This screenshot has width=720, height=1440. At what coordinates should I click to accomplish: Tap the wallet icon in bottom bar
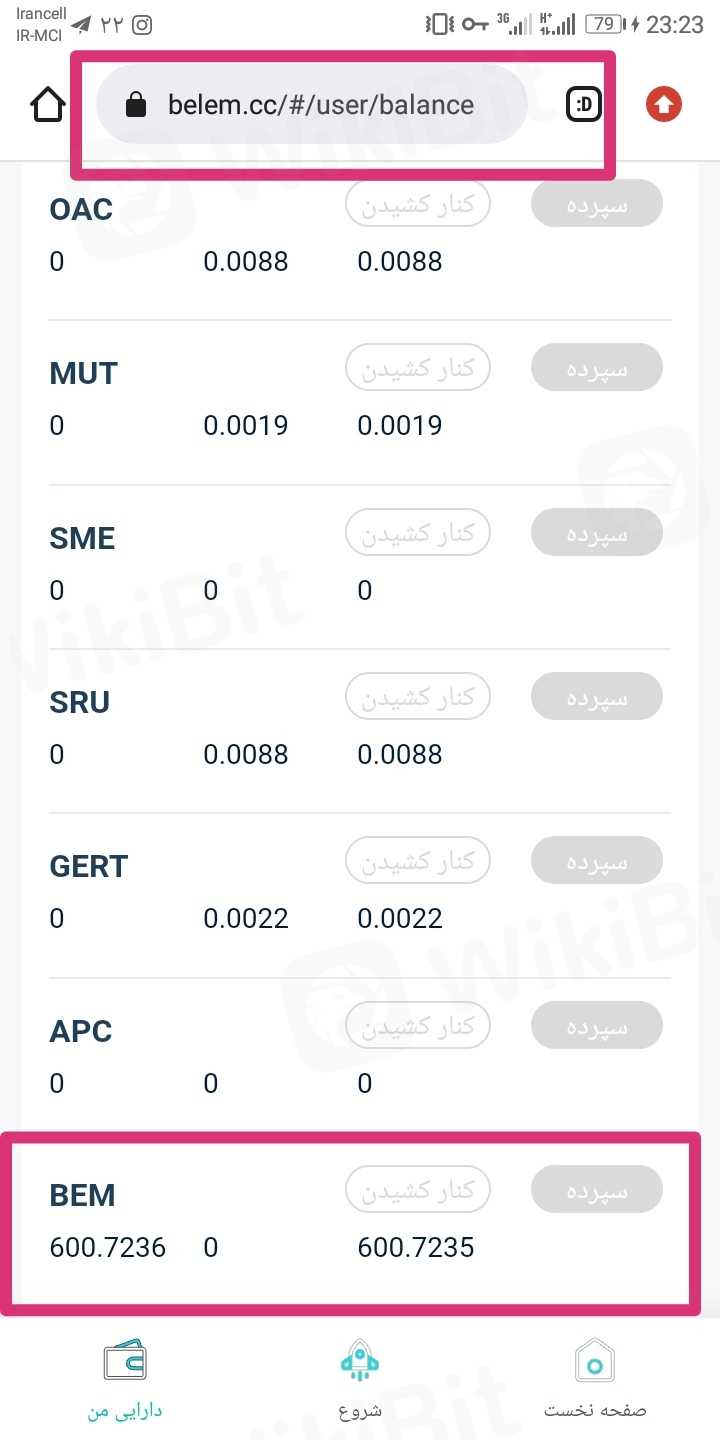click(125, 1361)
